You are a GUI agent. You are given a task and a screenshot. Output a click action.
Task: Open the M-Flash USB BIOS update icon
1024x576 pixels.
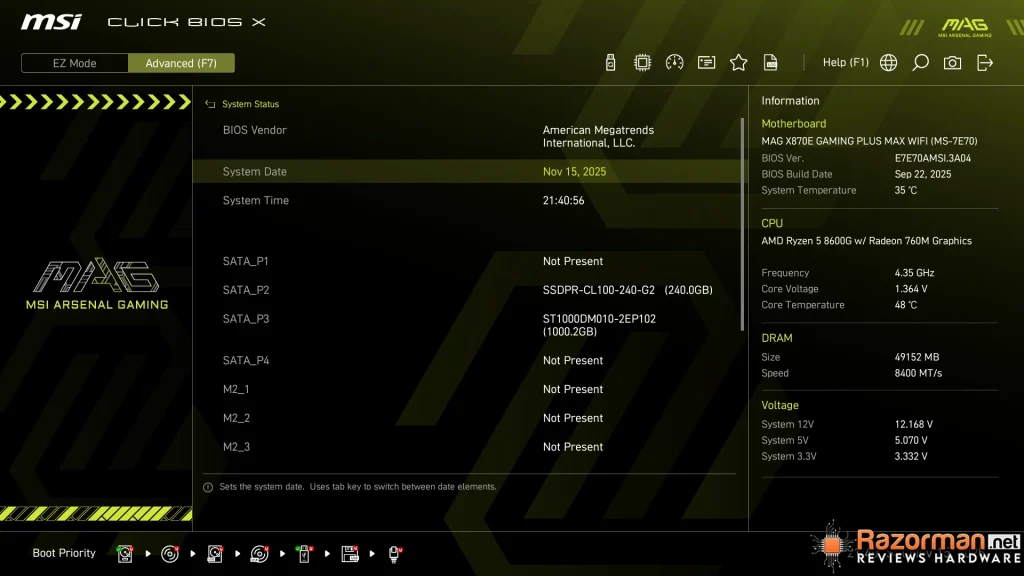pyautogui.click(x=610, y=63)
